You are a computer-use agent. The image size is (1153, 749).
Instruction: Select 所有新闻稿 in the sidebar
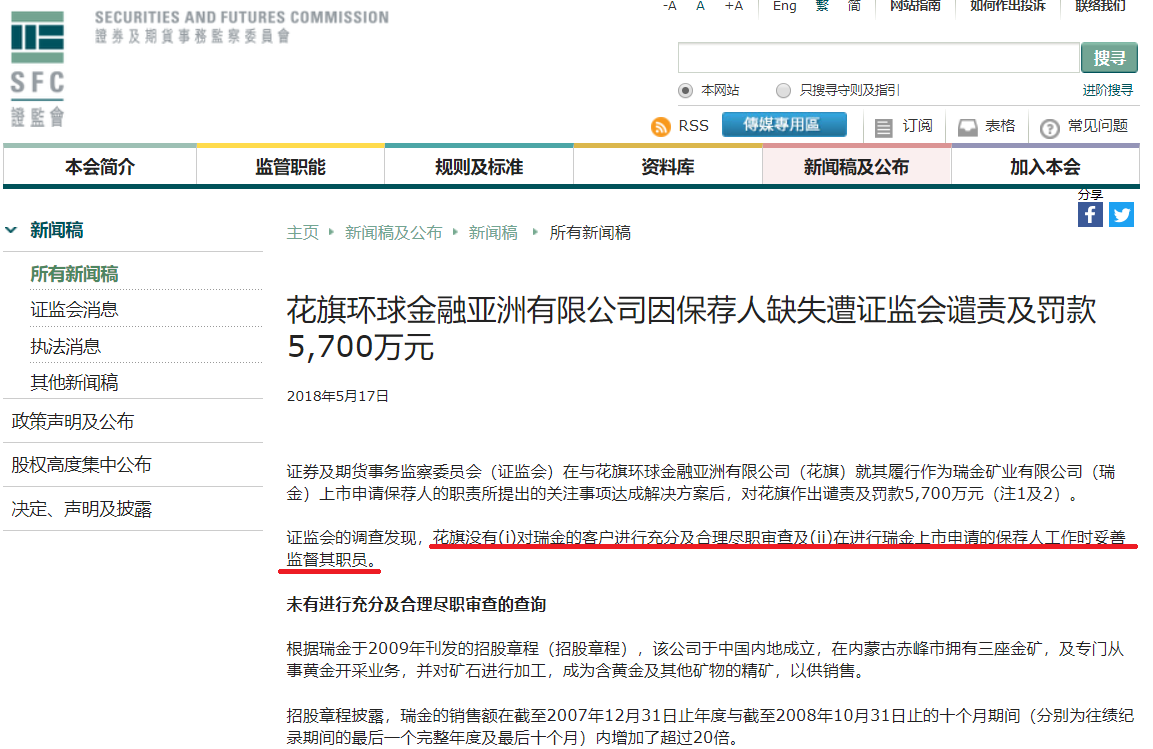point(74,274)
